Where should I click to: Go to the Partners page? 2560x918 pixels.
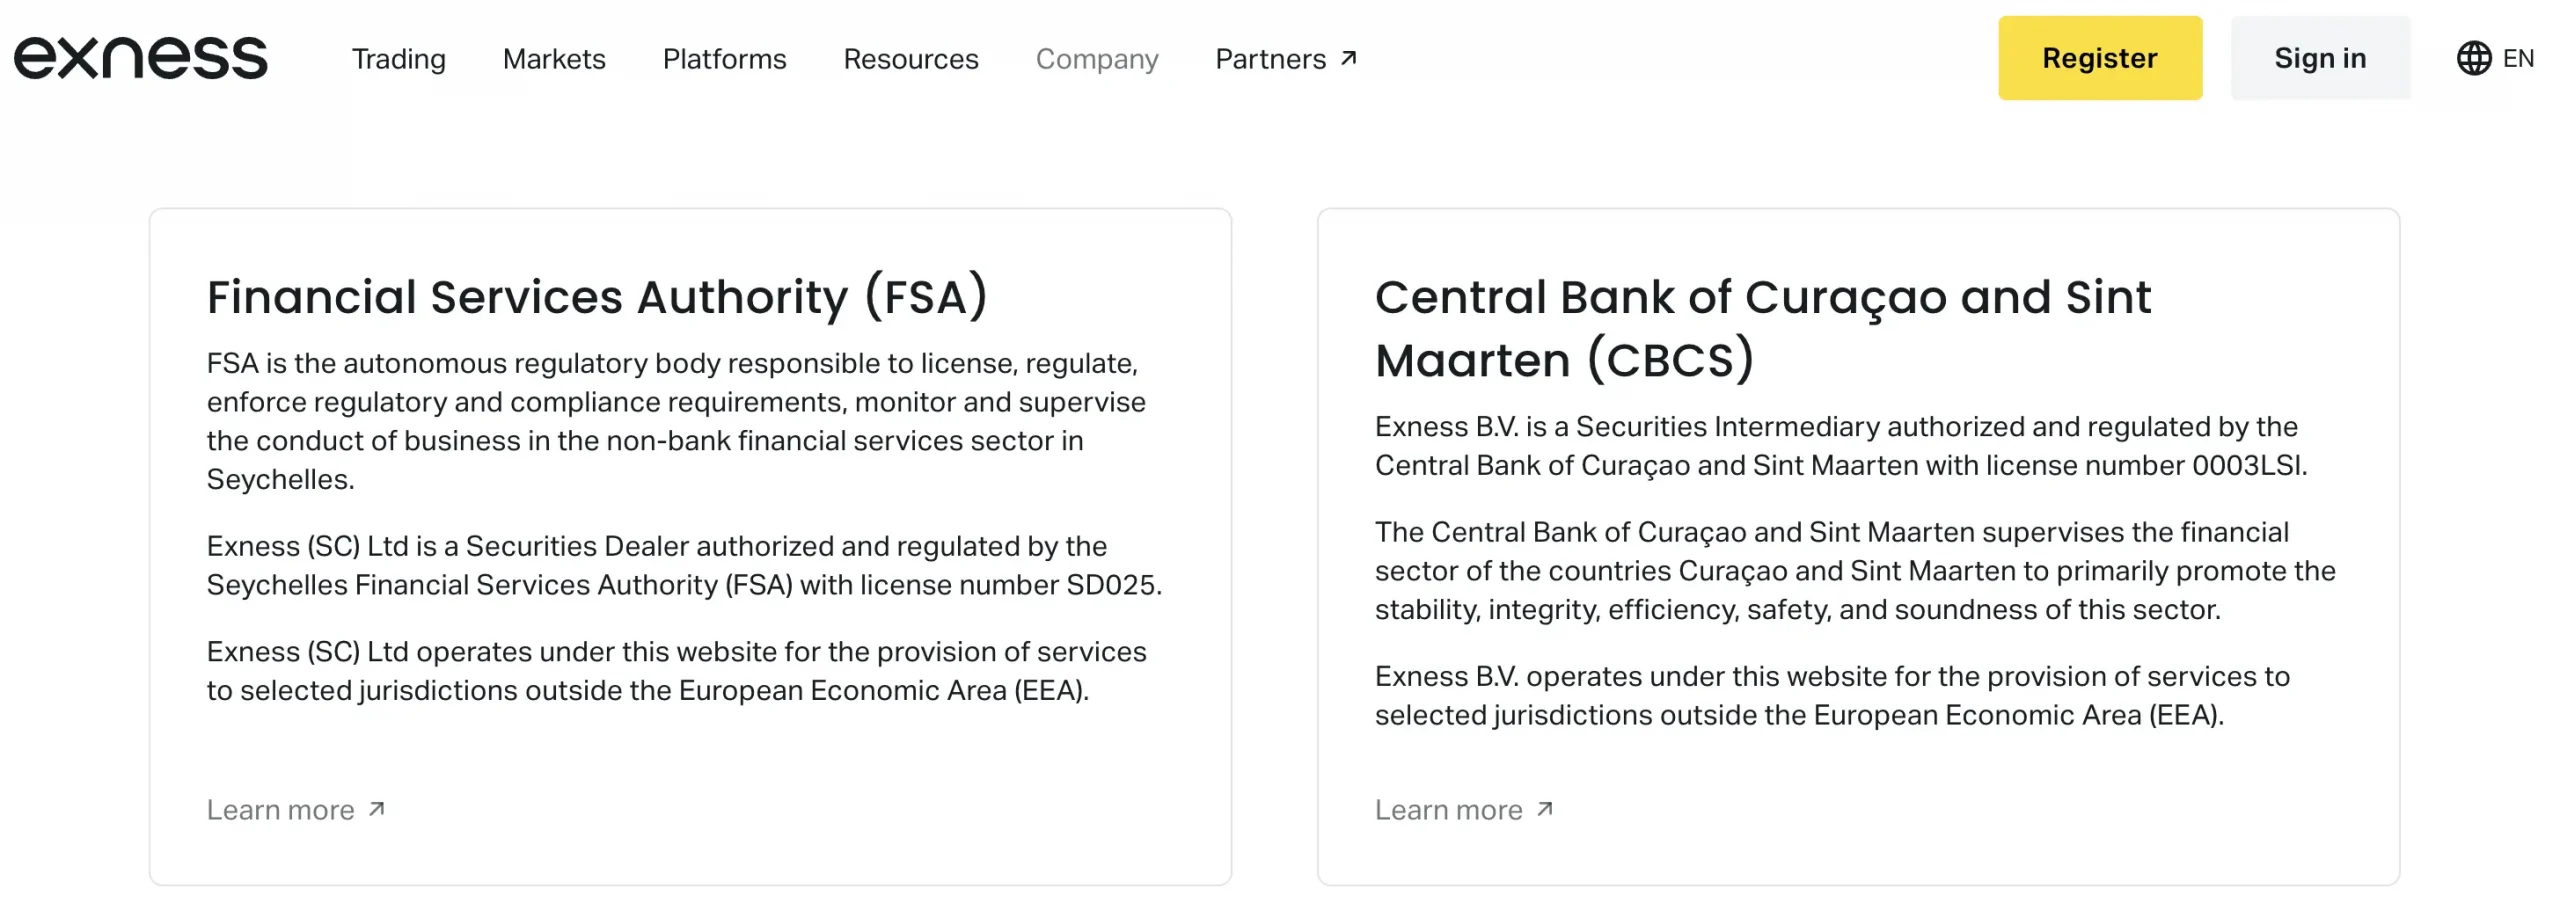1286,59
